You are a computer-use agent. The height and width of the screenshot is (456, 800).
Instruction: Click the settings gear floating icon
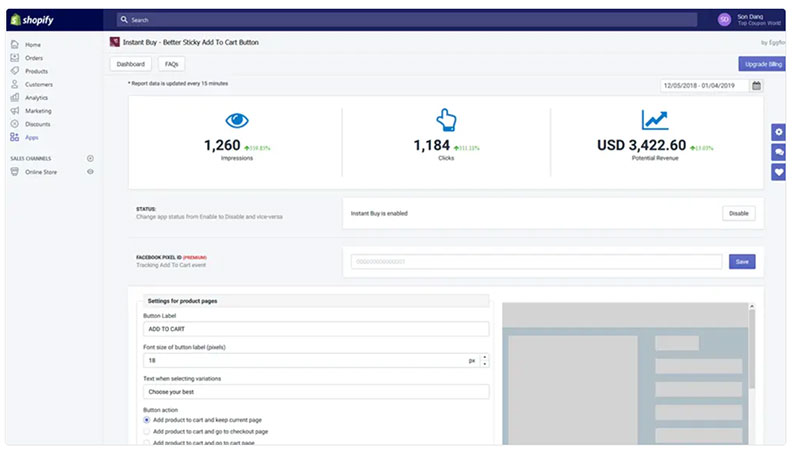coord(779,132)
